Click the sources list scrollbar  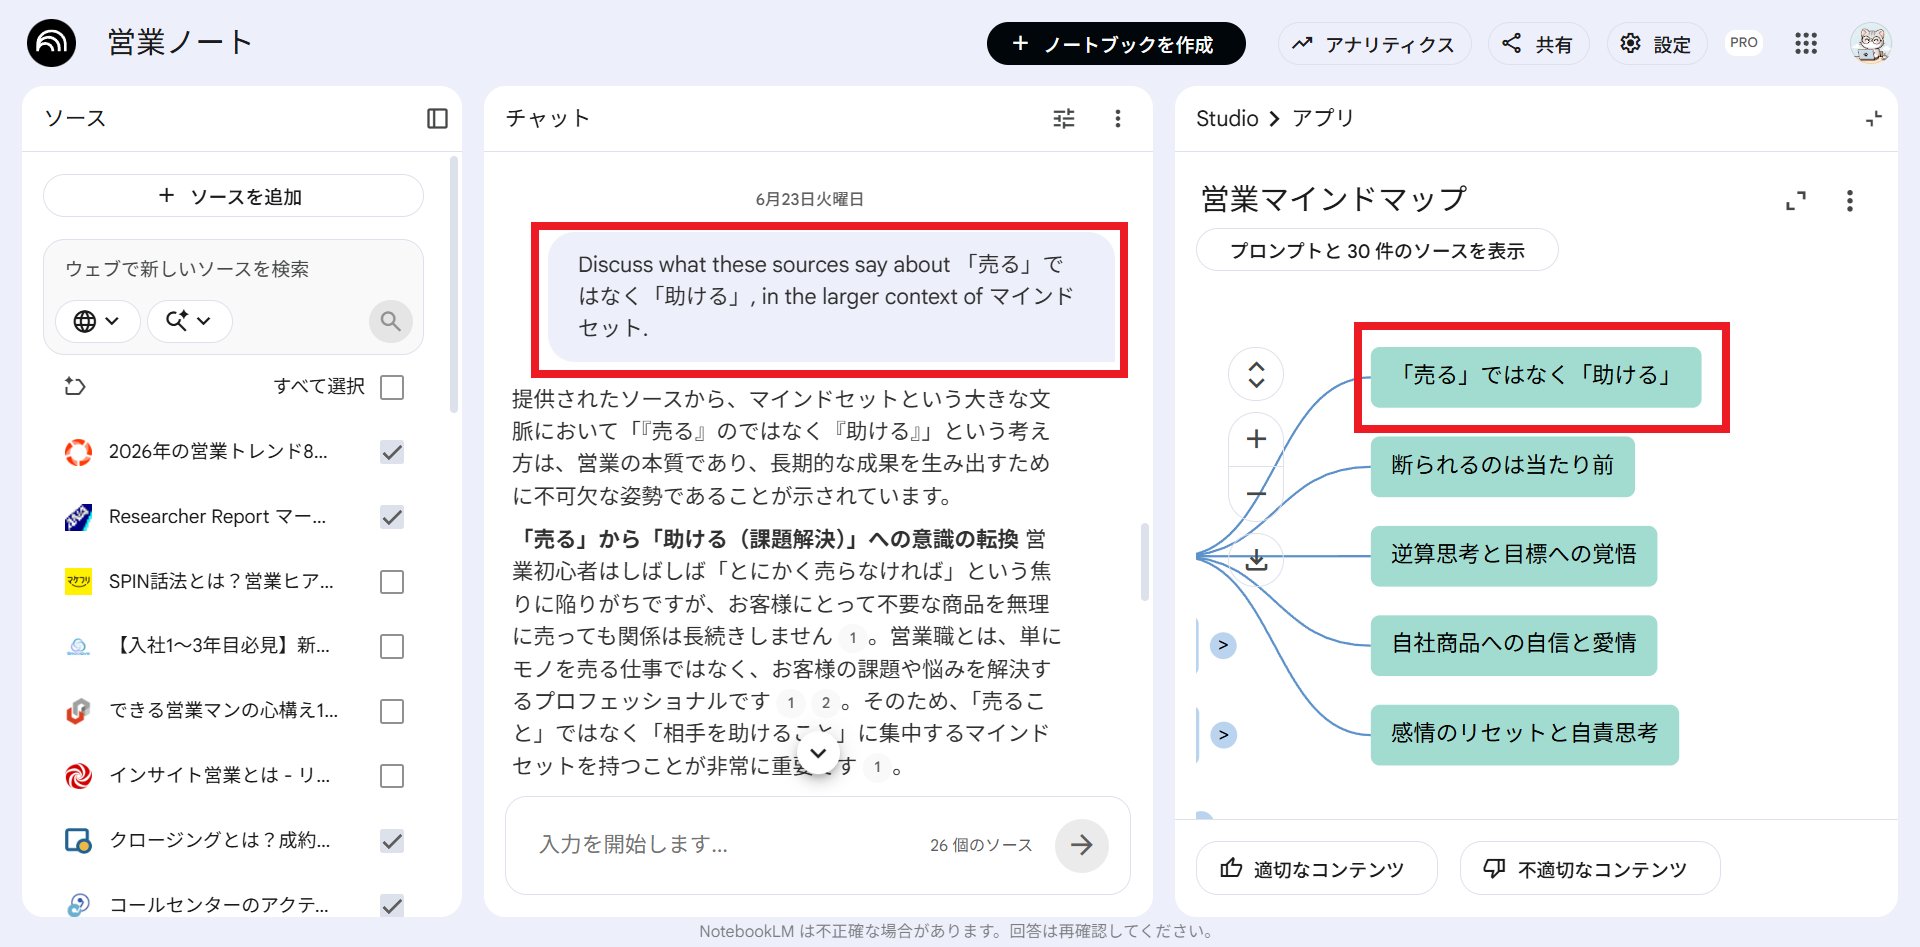pos(454,284)
